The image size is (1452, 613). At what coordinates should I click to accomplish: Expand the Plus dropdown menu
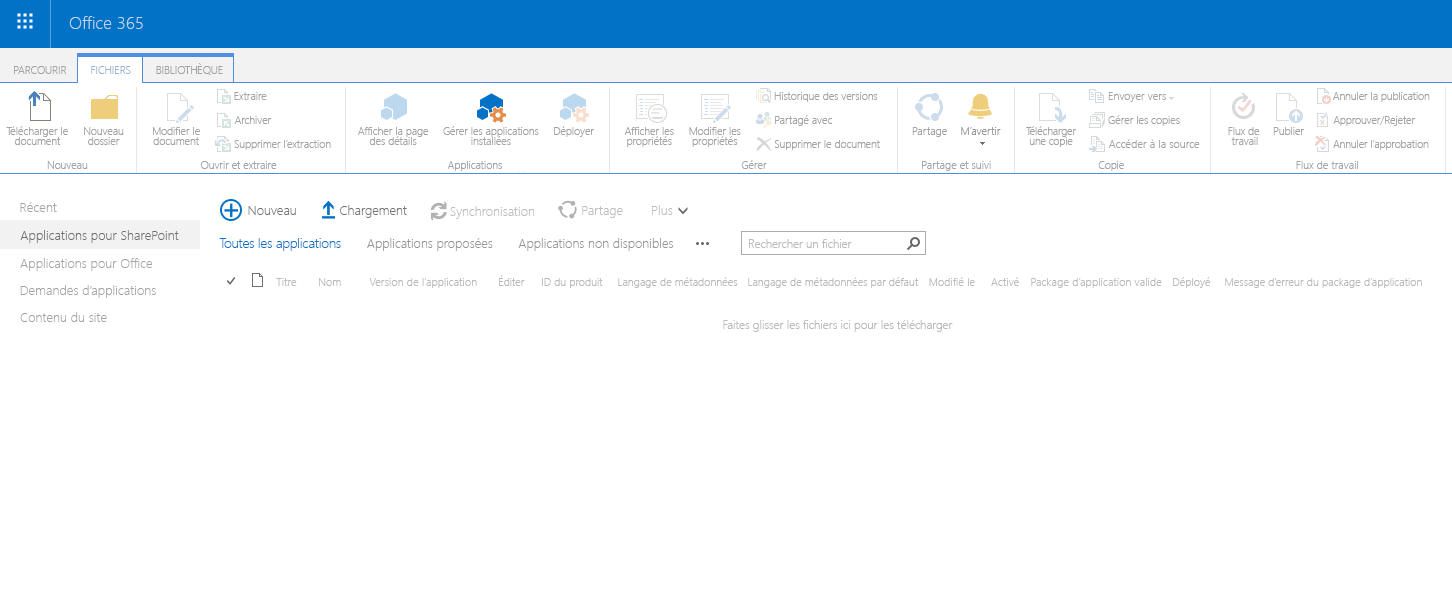pos(667,210)
